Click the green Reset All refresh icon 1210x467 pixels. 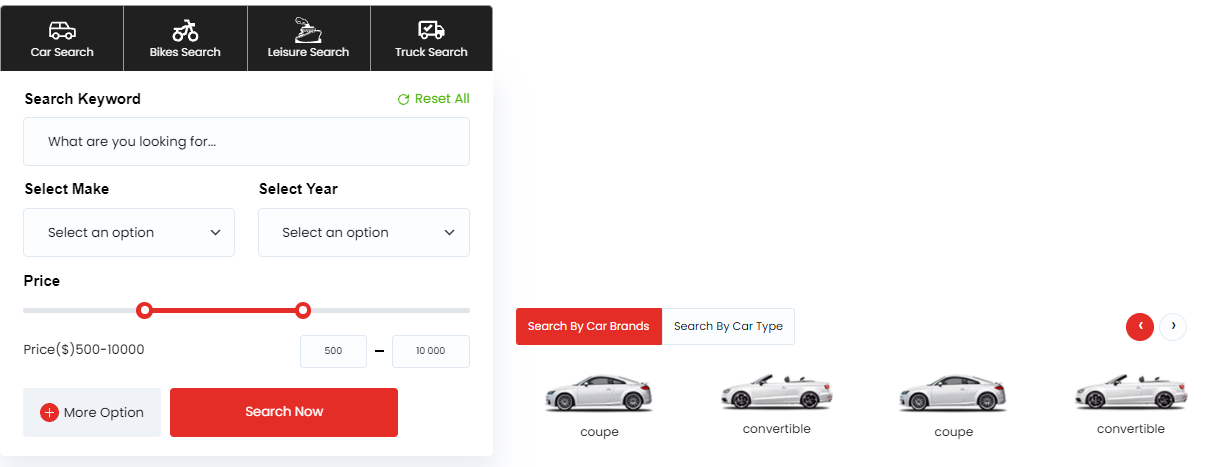point(403,99)
